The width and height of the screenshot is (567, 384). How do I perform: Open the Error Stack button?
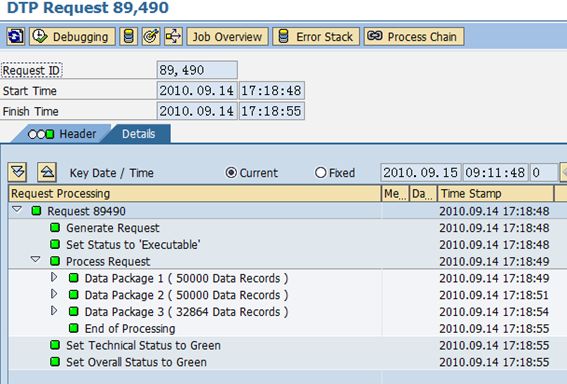pos(316,37)
